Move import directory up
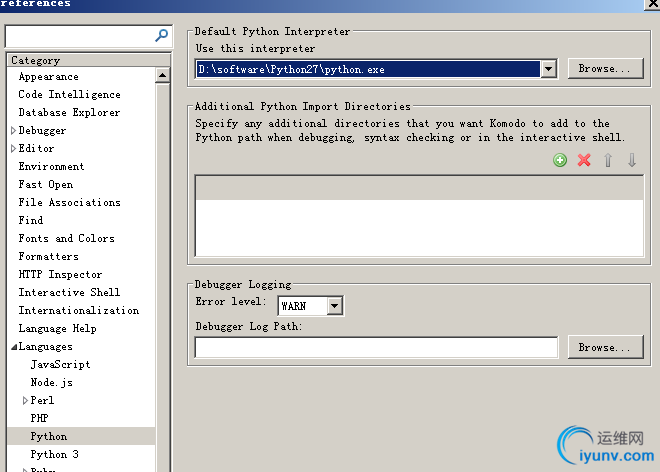 point(608,160)
